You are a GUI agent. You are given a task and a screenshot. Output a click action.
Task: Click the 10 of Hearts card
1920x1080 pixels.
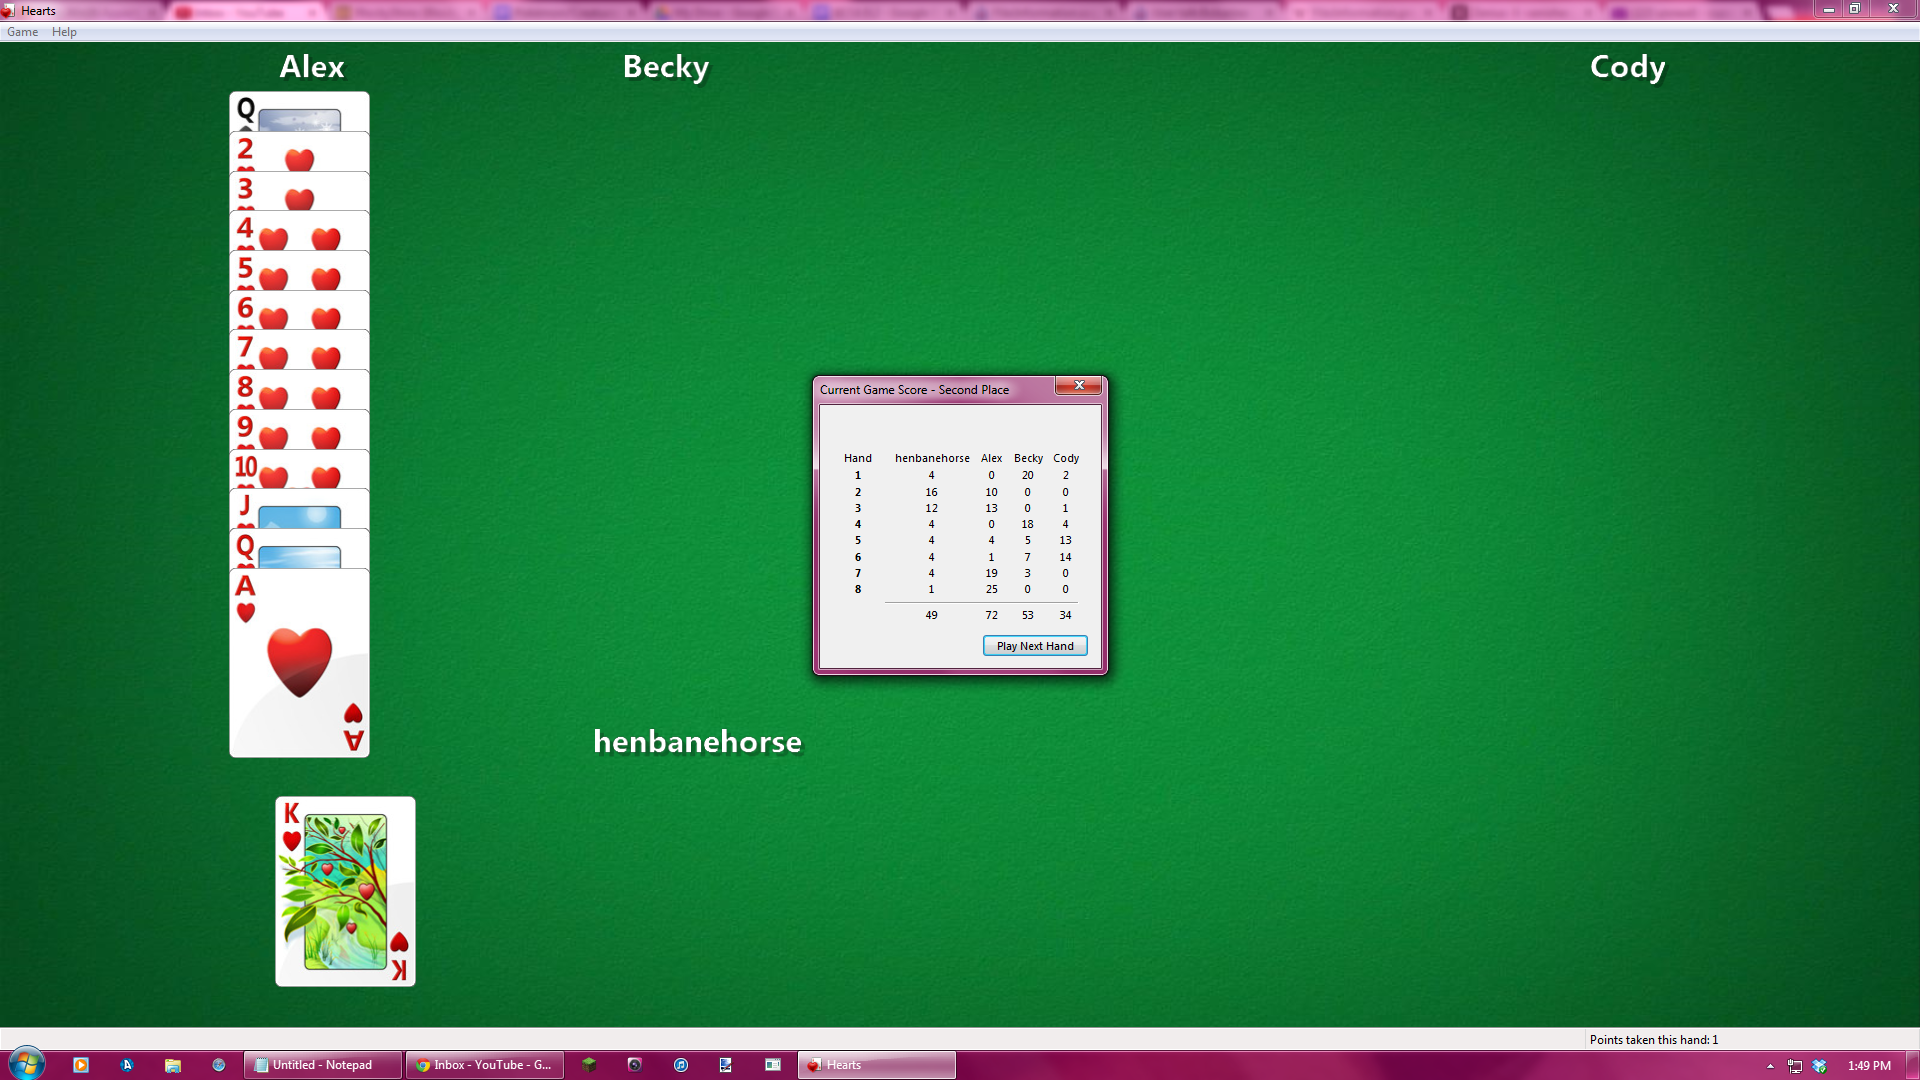[x=299, y=469]
